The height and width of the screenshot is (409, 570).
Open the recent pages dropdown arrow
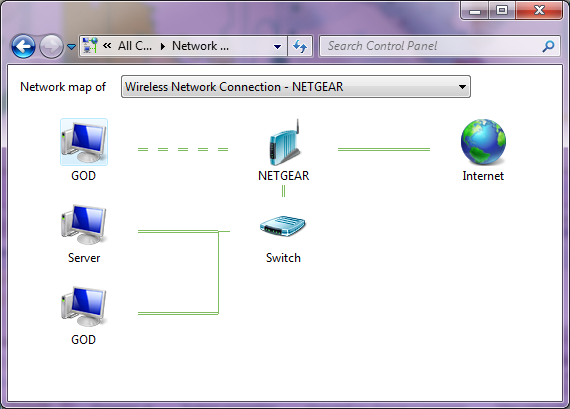coord(72,47)
